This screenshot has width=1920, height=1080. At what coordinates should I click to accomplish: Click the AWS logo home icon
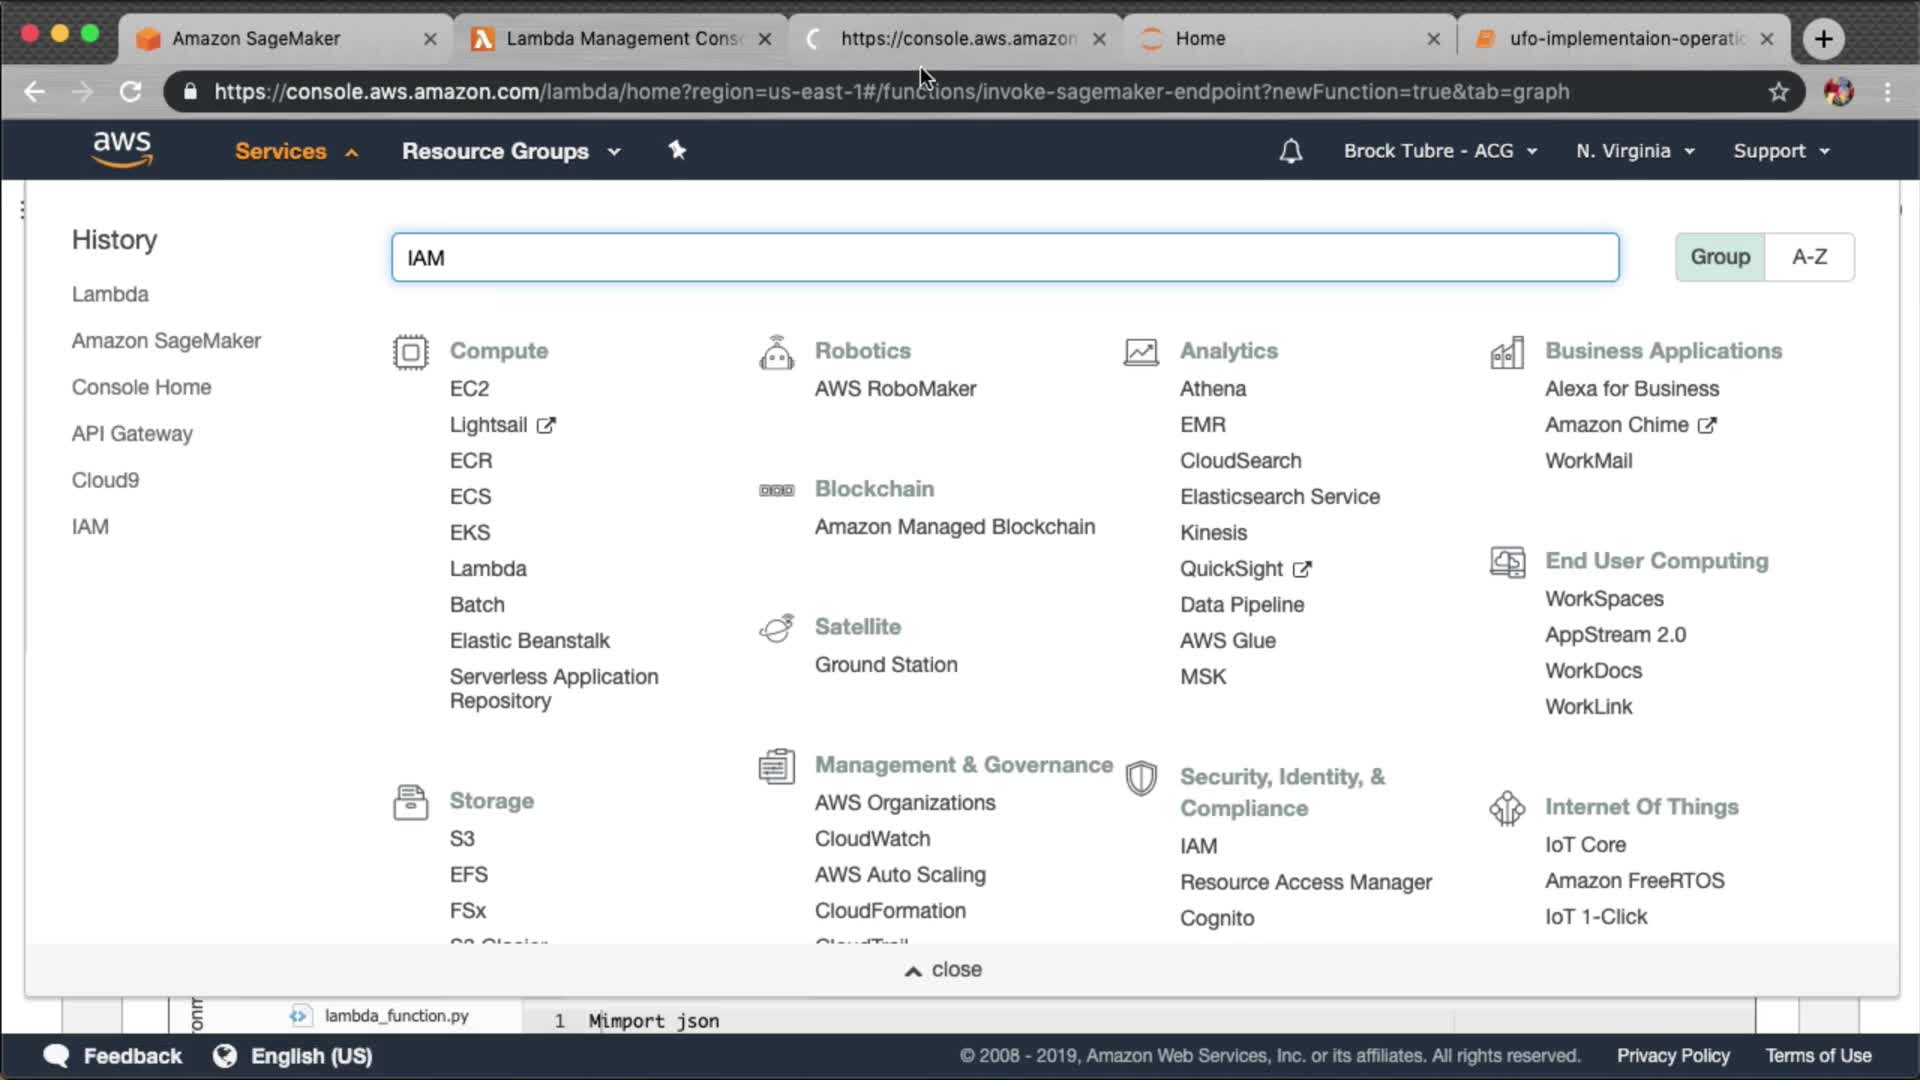click(122, 149)
